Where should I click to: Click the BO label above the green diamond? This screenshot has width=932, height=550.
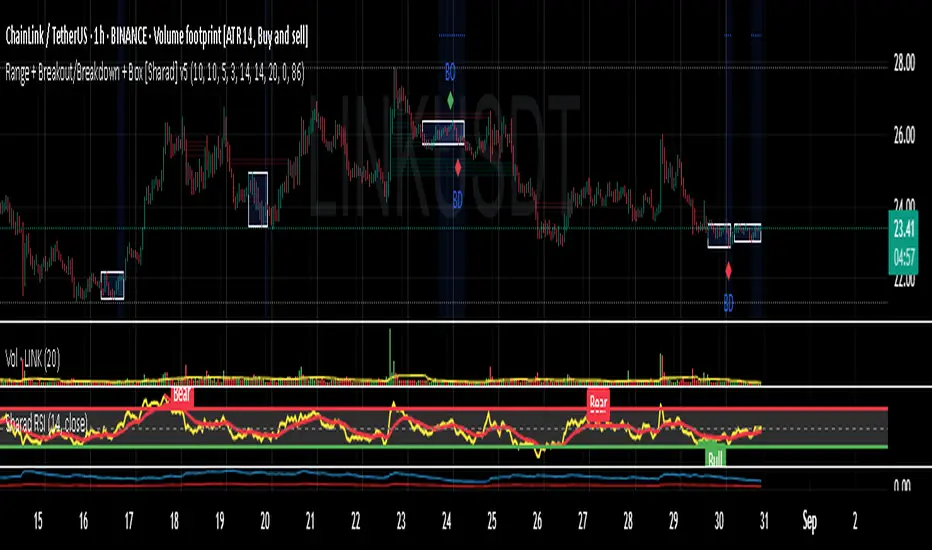coord(450,73)
